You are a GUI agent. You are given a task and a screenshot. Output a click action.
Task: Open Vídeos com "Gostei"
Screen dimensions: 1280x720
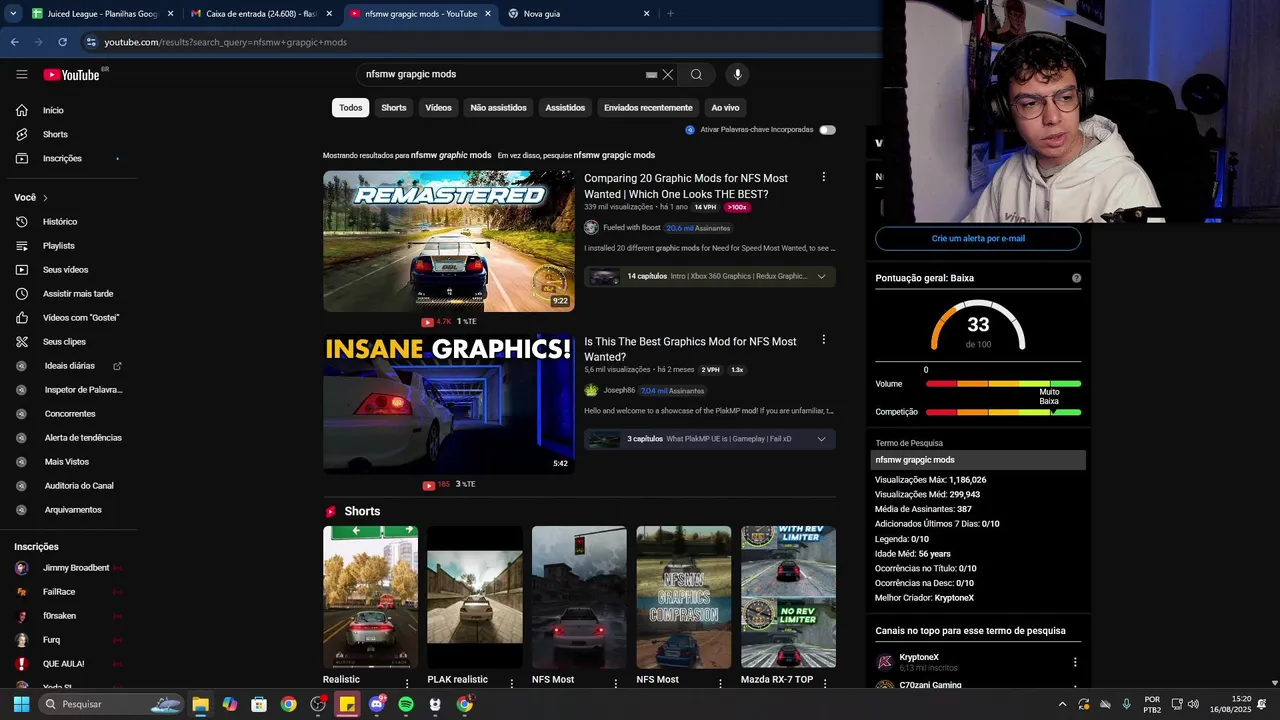pos(80,317)
